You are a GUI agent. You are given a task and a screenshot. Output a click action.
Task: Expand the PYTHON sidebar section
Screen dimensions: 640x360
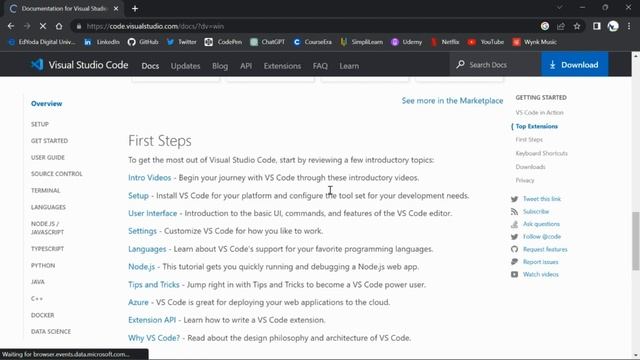click(43, 266)
